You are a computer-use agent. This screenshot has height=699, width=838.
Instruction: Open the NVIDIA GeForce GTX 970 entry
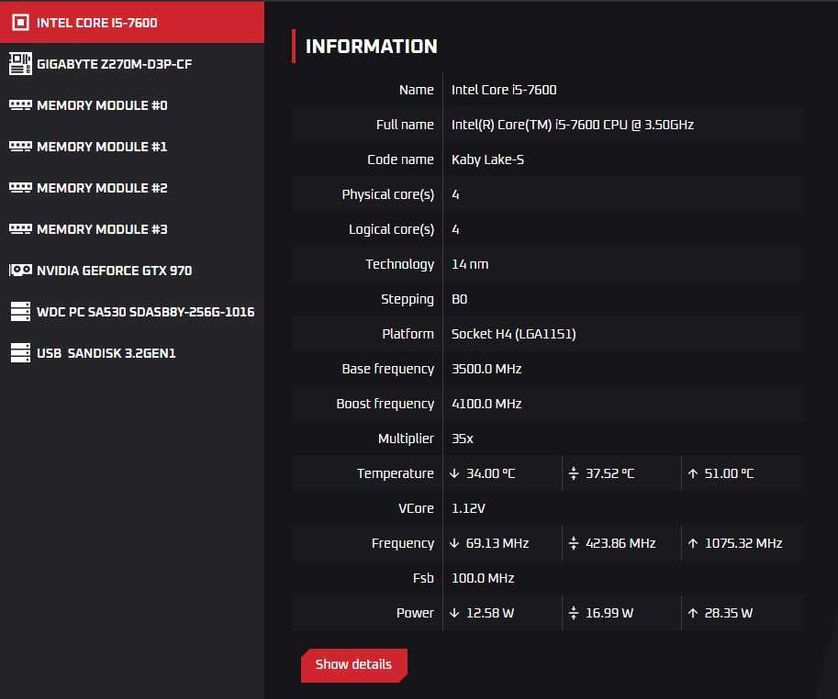[x=114, y=271]
